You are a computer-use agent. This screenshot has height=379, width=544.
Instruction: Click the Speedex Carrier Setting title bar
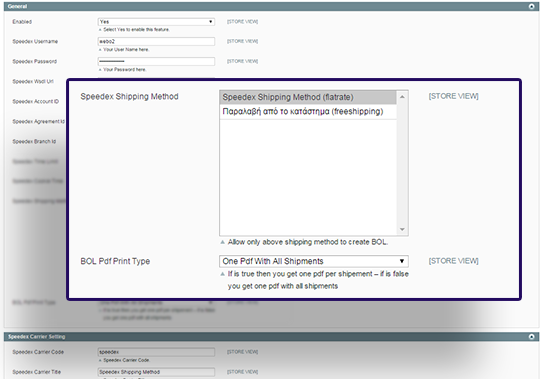click(x=271, y=336)
